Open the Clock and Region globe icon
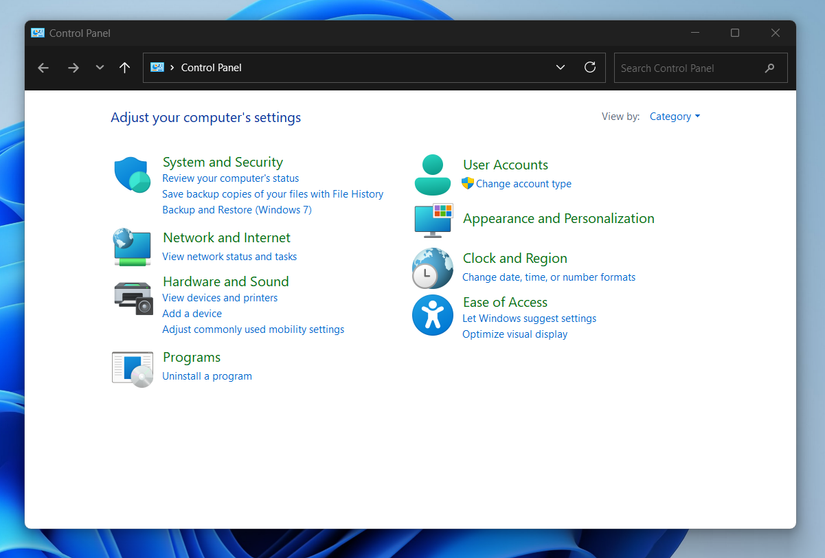This screenshot has height=558, width=825. point(432,268)
